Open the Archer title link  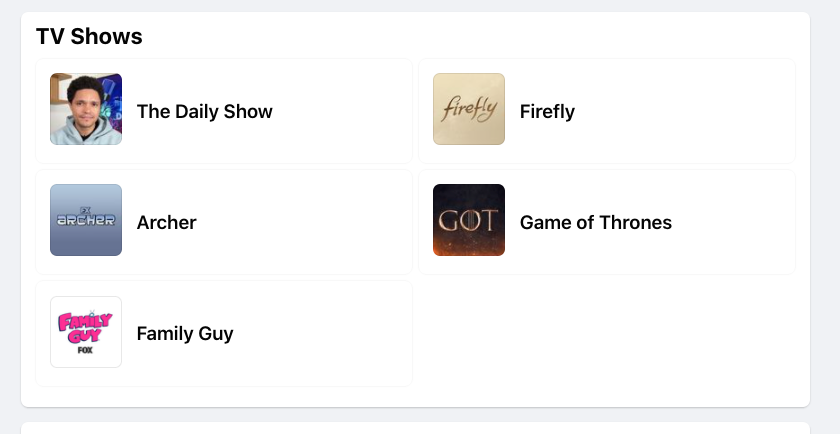click(167, 222)
